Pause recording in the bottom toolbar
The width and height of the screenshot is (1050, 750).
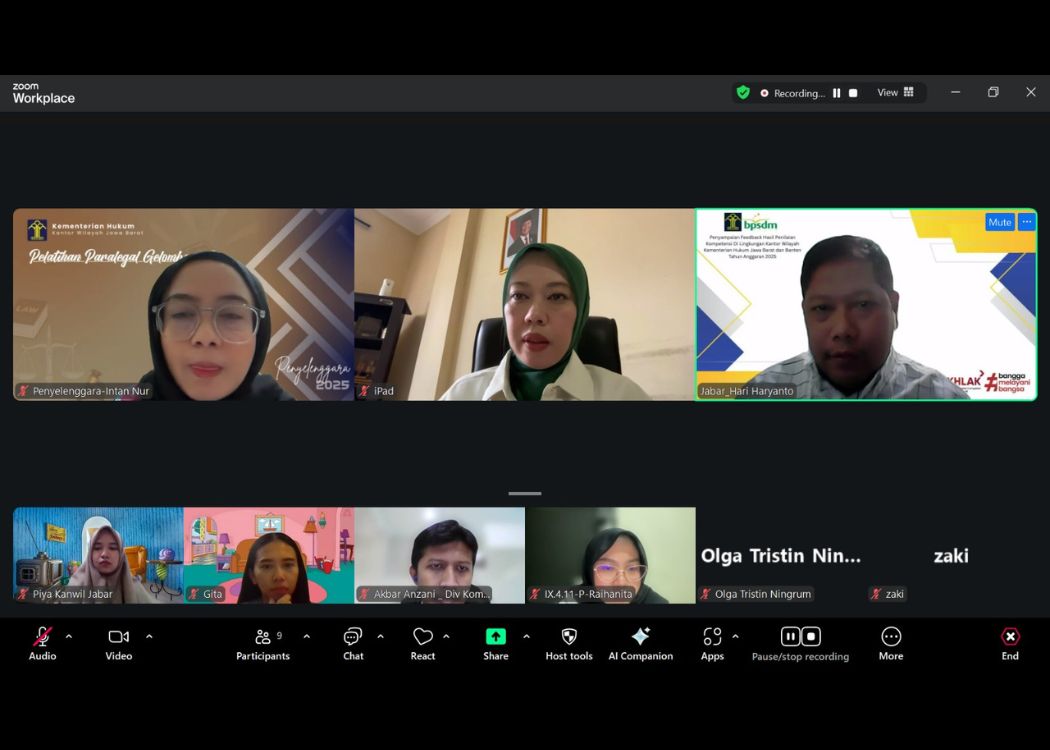tap(790, 636)
